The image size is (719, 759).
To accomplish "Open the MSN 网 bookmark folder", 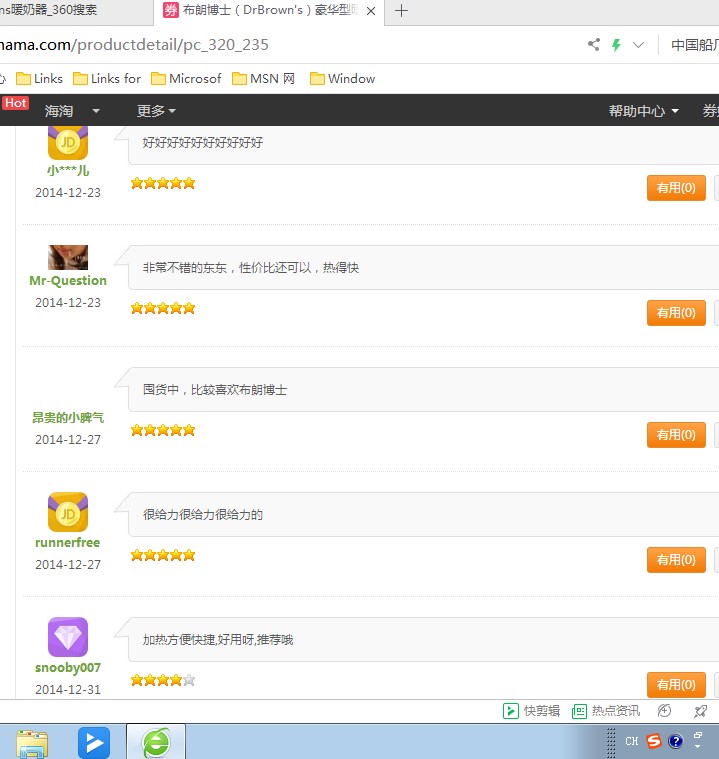I will pos(264,78).
